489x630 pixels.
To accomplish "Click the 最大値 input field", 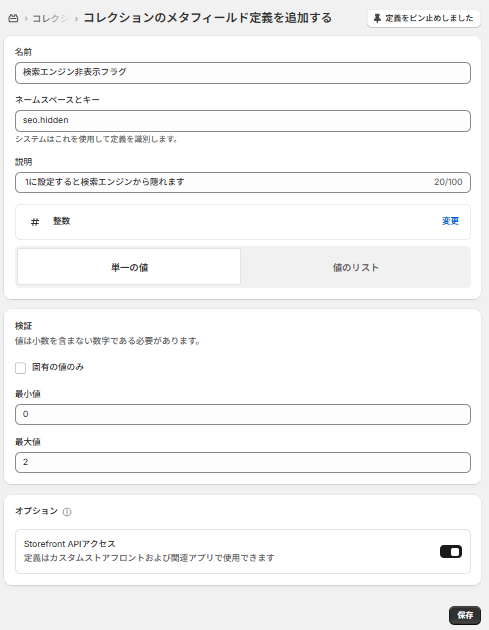I will (243, 462).
